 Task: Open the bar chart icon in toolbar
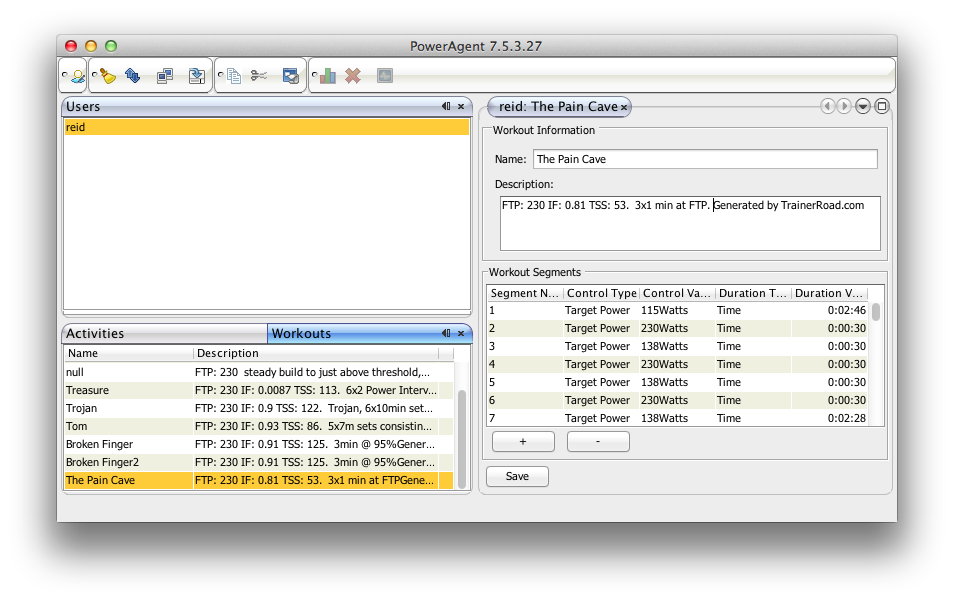coord(328,76)
